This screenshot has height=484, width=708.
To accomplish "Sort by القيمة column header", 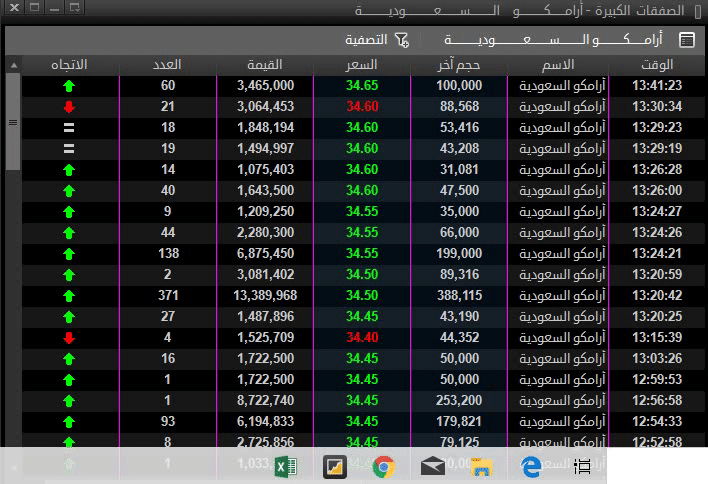I will point(264,65).
